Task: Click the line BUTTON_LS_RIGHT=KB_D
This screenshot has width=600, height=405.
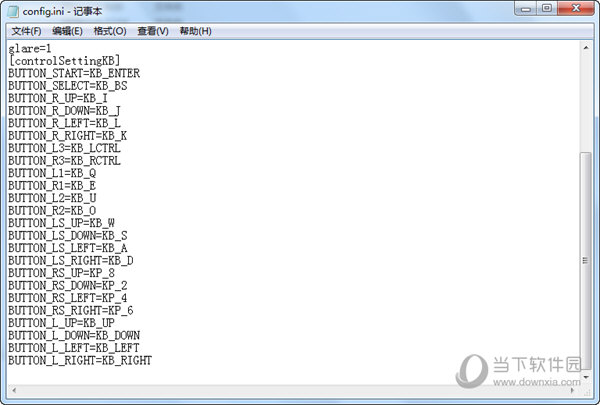Action: pyautogui.click(x=71, y=261)
